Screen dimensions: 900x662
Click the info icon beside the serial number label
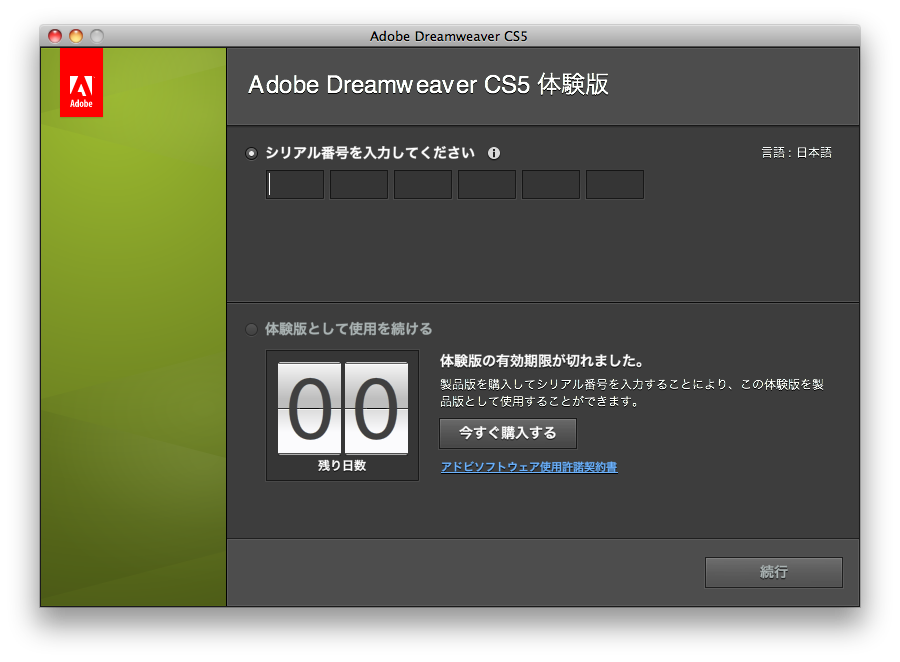494,153
